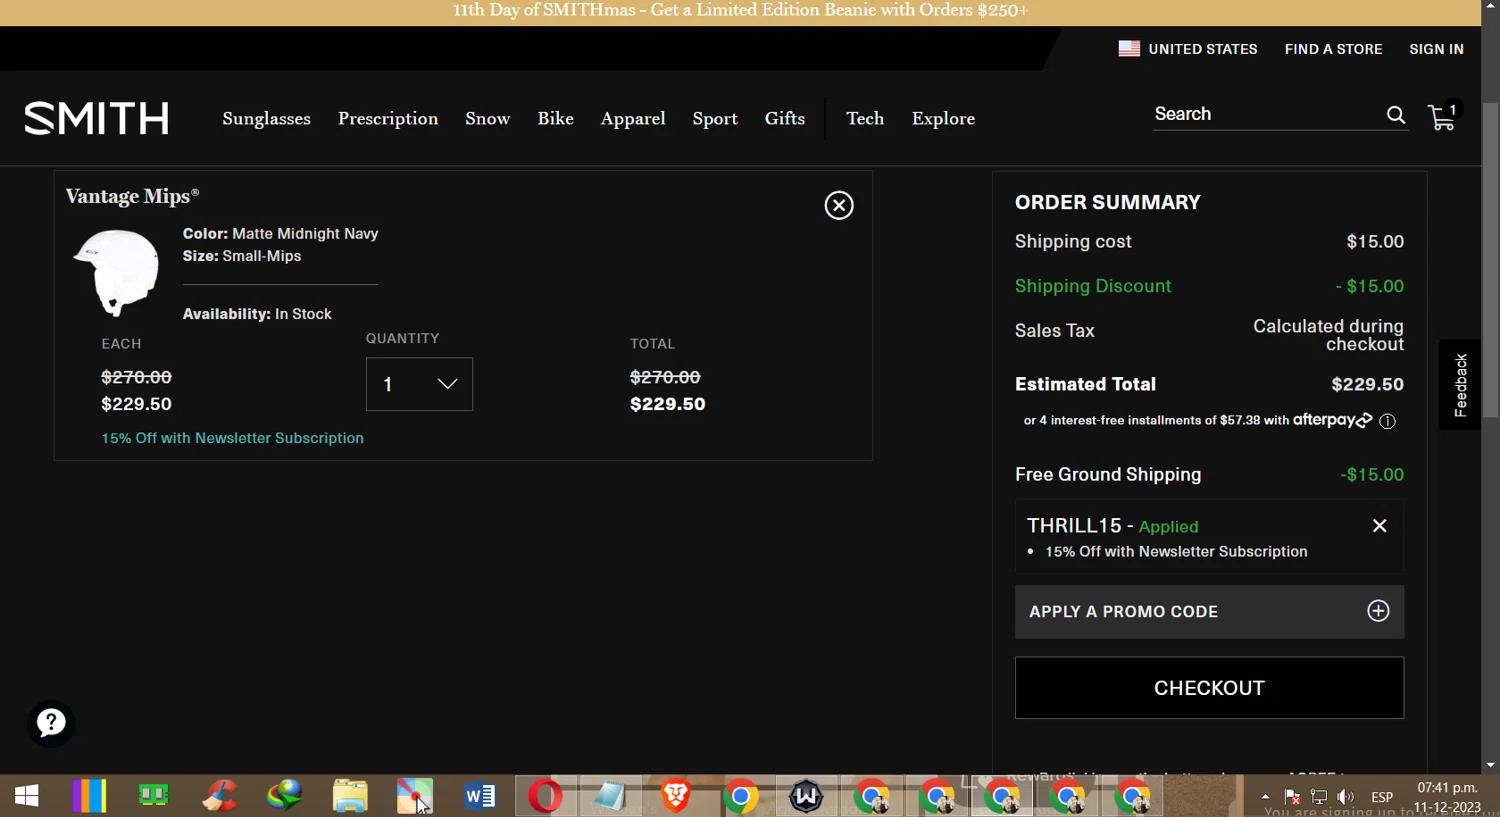Click the search magnifier icon
The height and width of the screenshot is (817, 1500).
[x=1396, y=115]
